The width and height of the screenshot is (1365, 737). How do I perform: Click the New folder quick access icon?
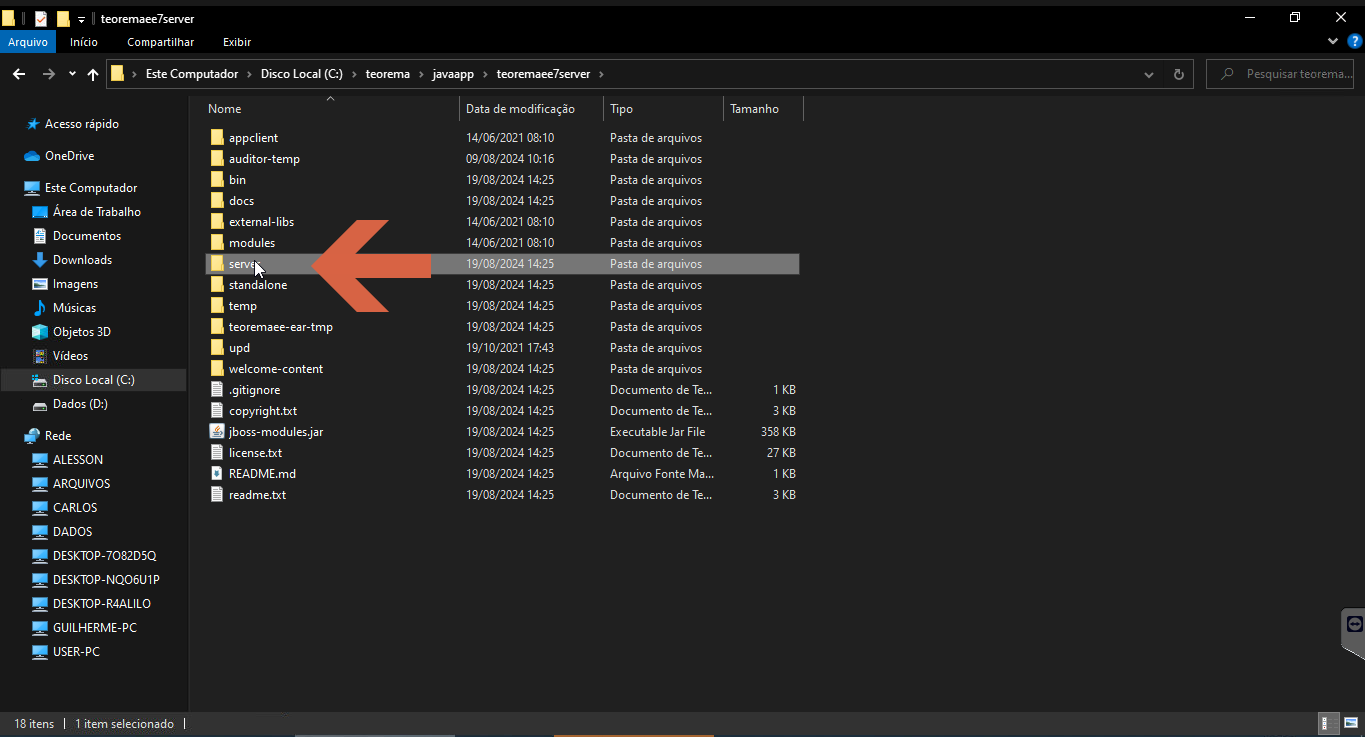[63, 18]
